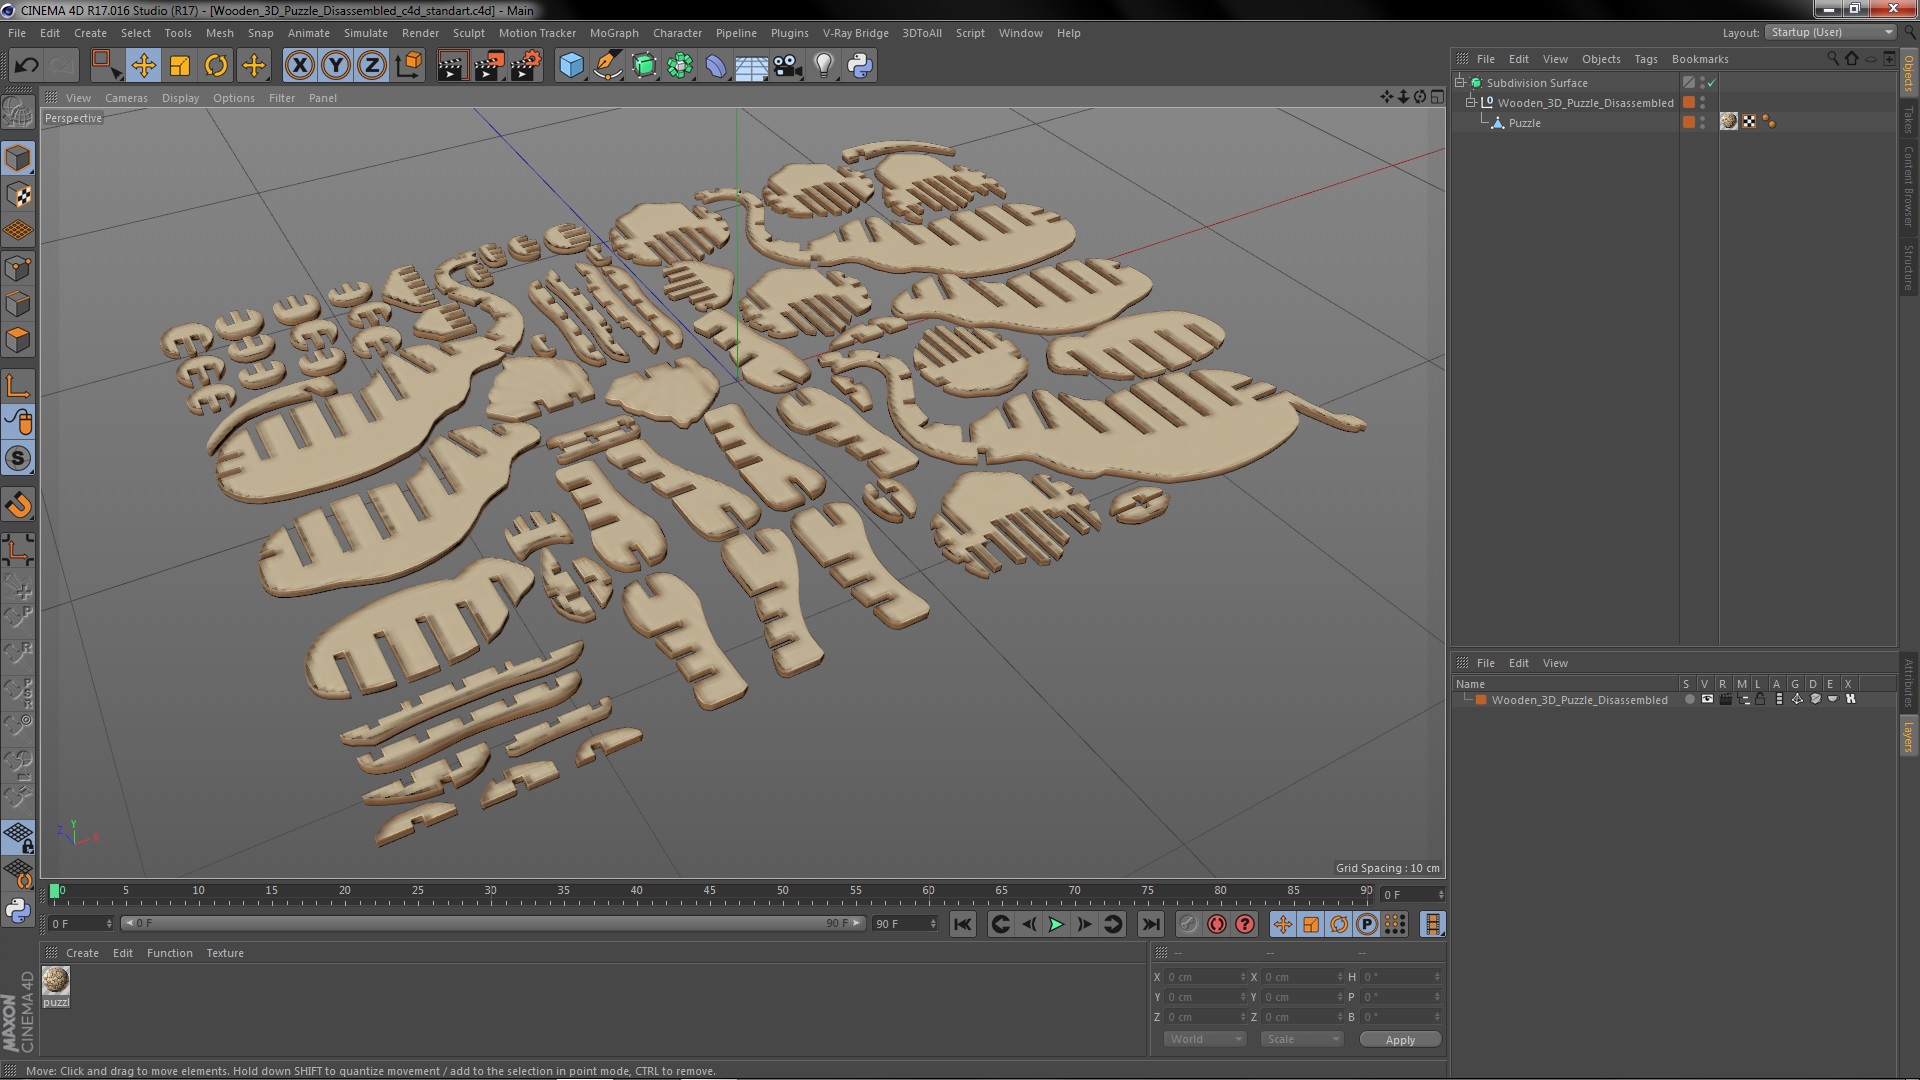1920x1080 pixels.
Task: Go to end of animation
Action: 1150,924
